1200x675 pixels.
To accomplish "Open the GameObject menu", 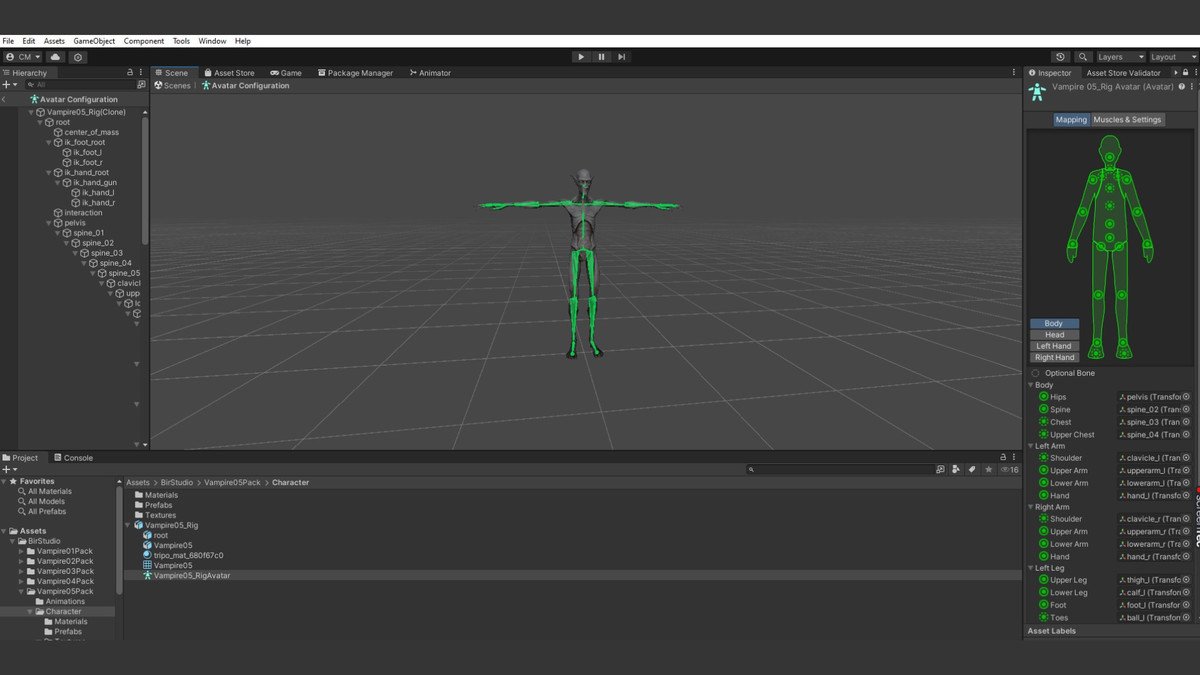I will tap(94, 41).
